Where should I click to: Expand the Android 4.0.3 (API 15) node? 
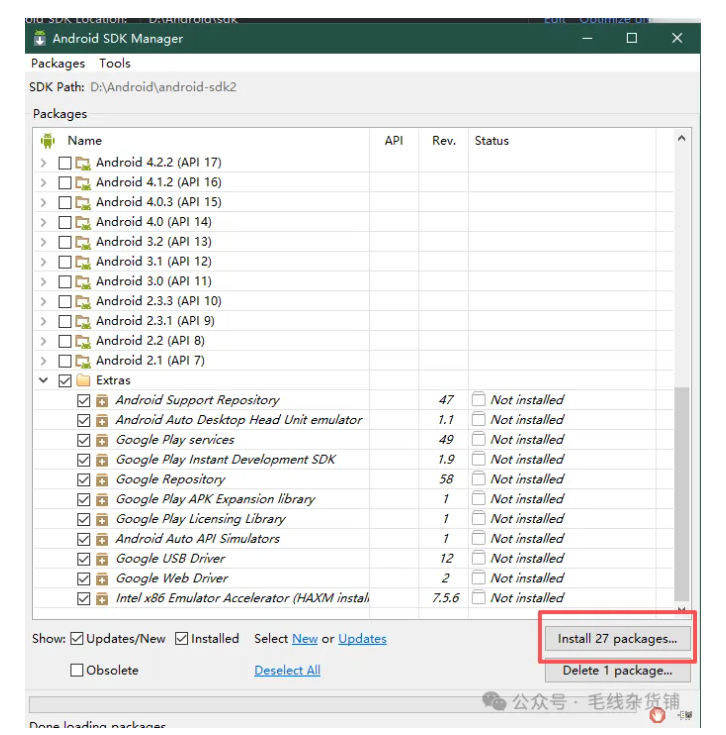click(x=44, y=202)
